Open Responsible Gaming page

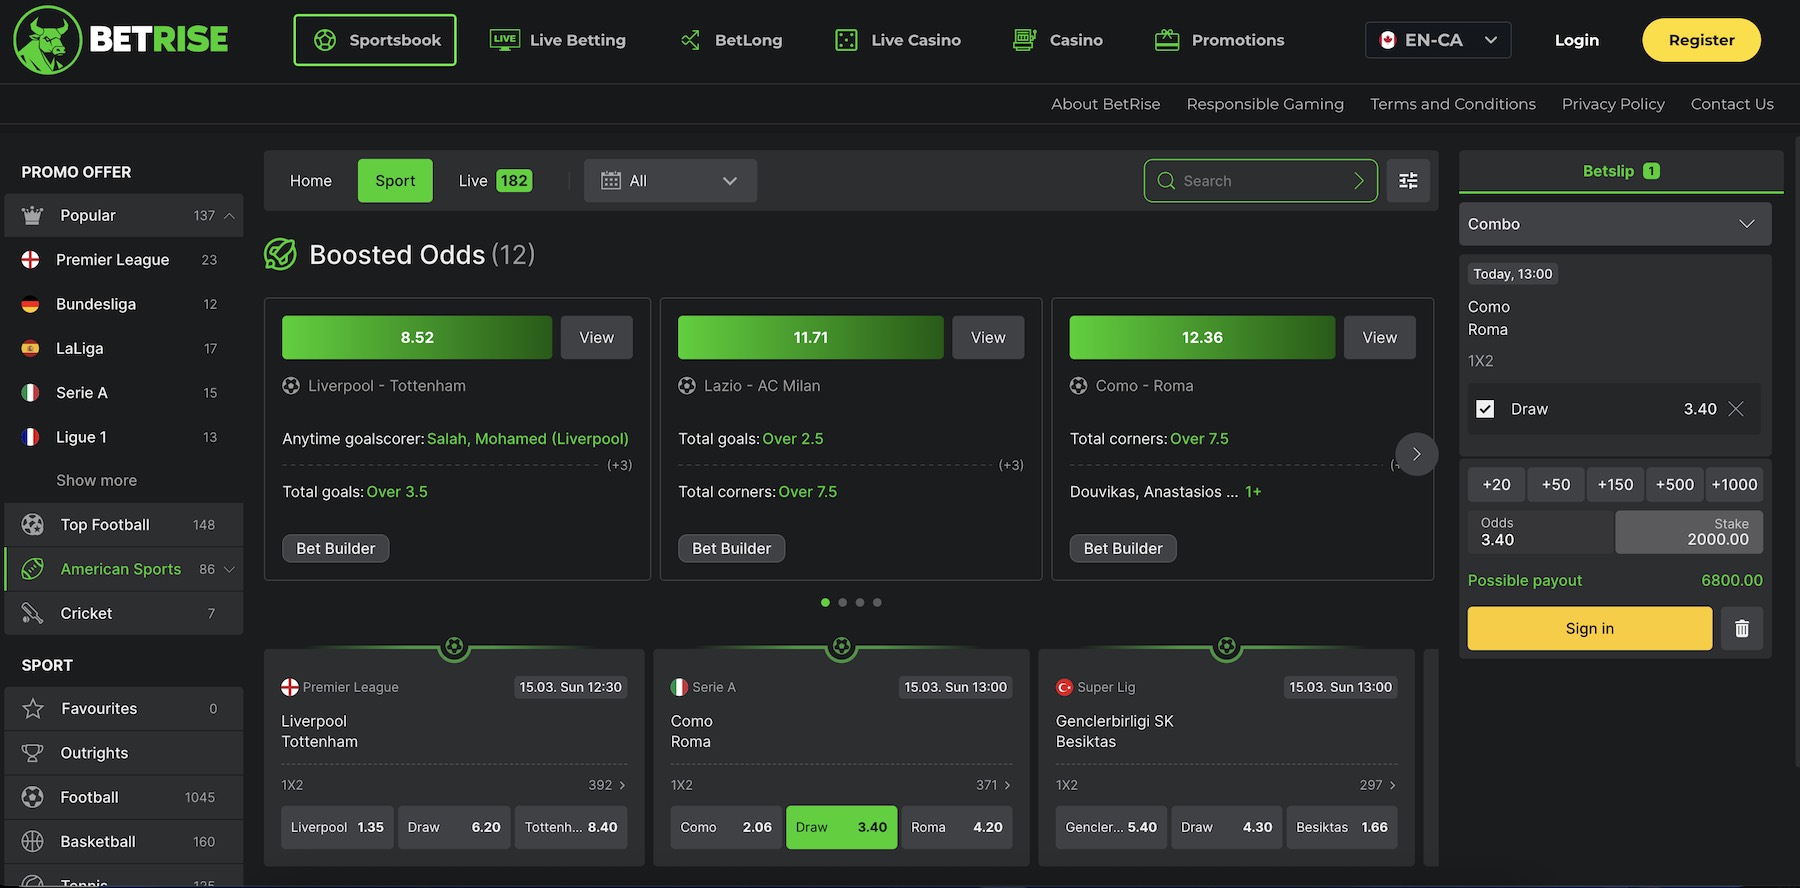coord(1265,104)
